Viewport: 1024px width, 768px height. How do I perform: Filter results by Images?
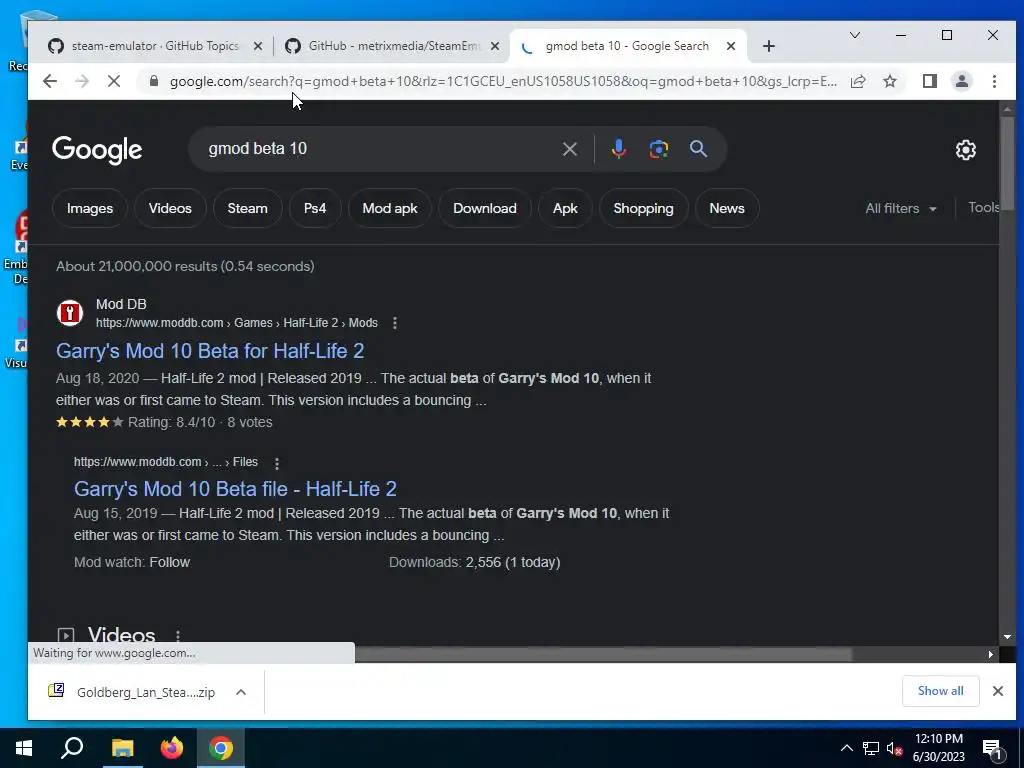tap(89, 208)
